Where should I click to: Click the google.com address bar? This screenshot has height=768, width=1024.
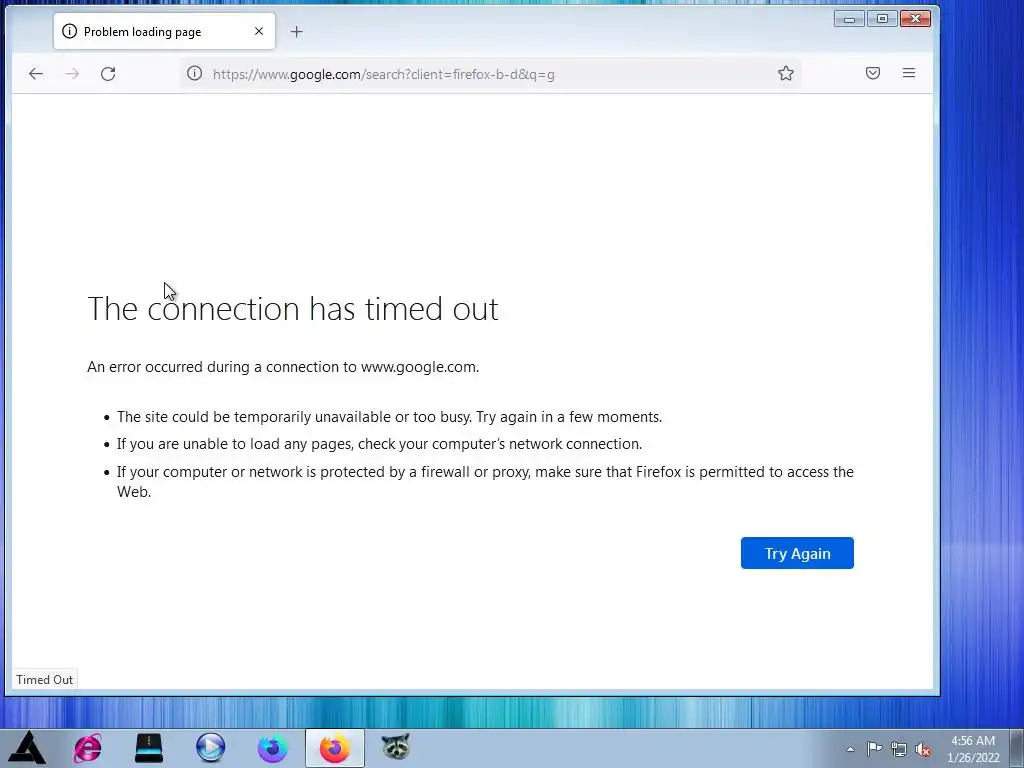(490, 74)
